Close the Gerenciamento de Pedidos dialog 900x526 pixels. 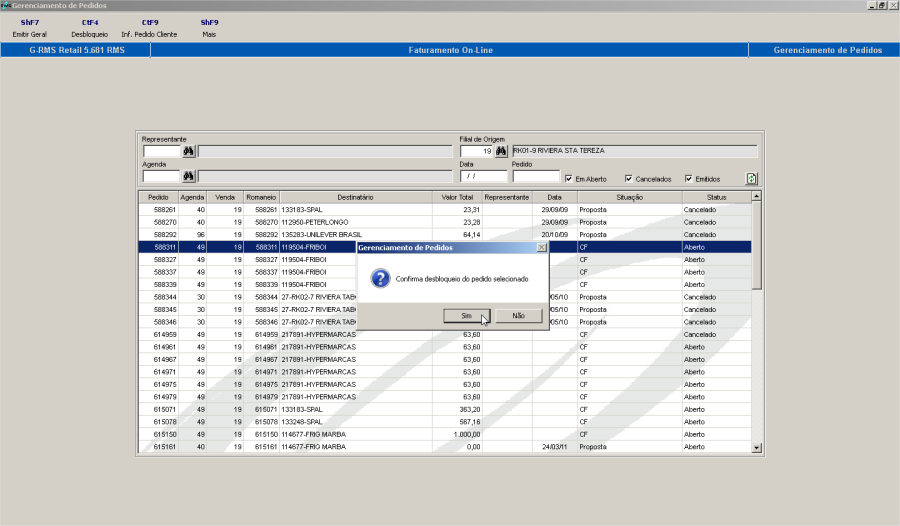541,247
